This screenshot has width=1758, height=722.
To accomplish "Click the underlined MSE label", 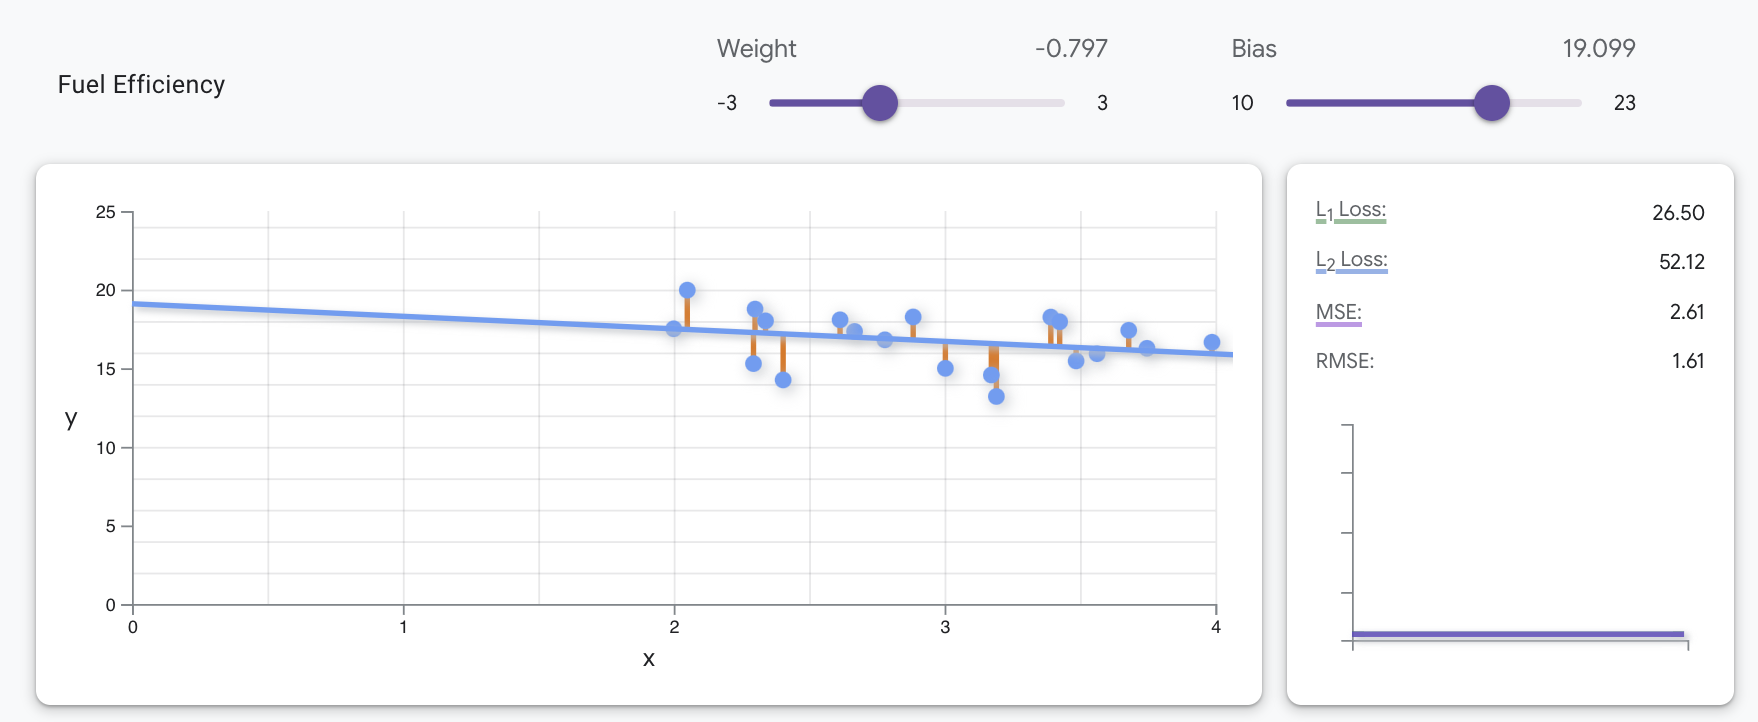I will coord(1339,312).
